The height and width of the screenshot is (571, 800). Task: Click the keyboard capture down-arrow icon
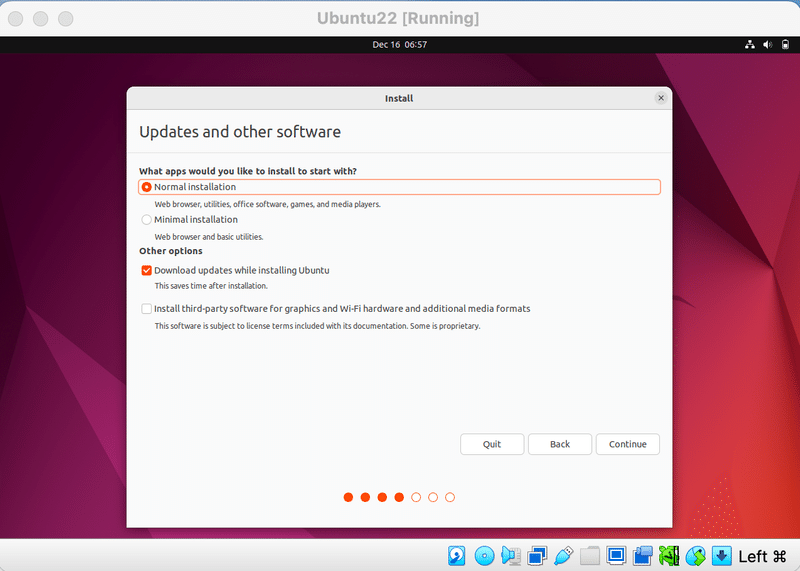tap(721, 556)
